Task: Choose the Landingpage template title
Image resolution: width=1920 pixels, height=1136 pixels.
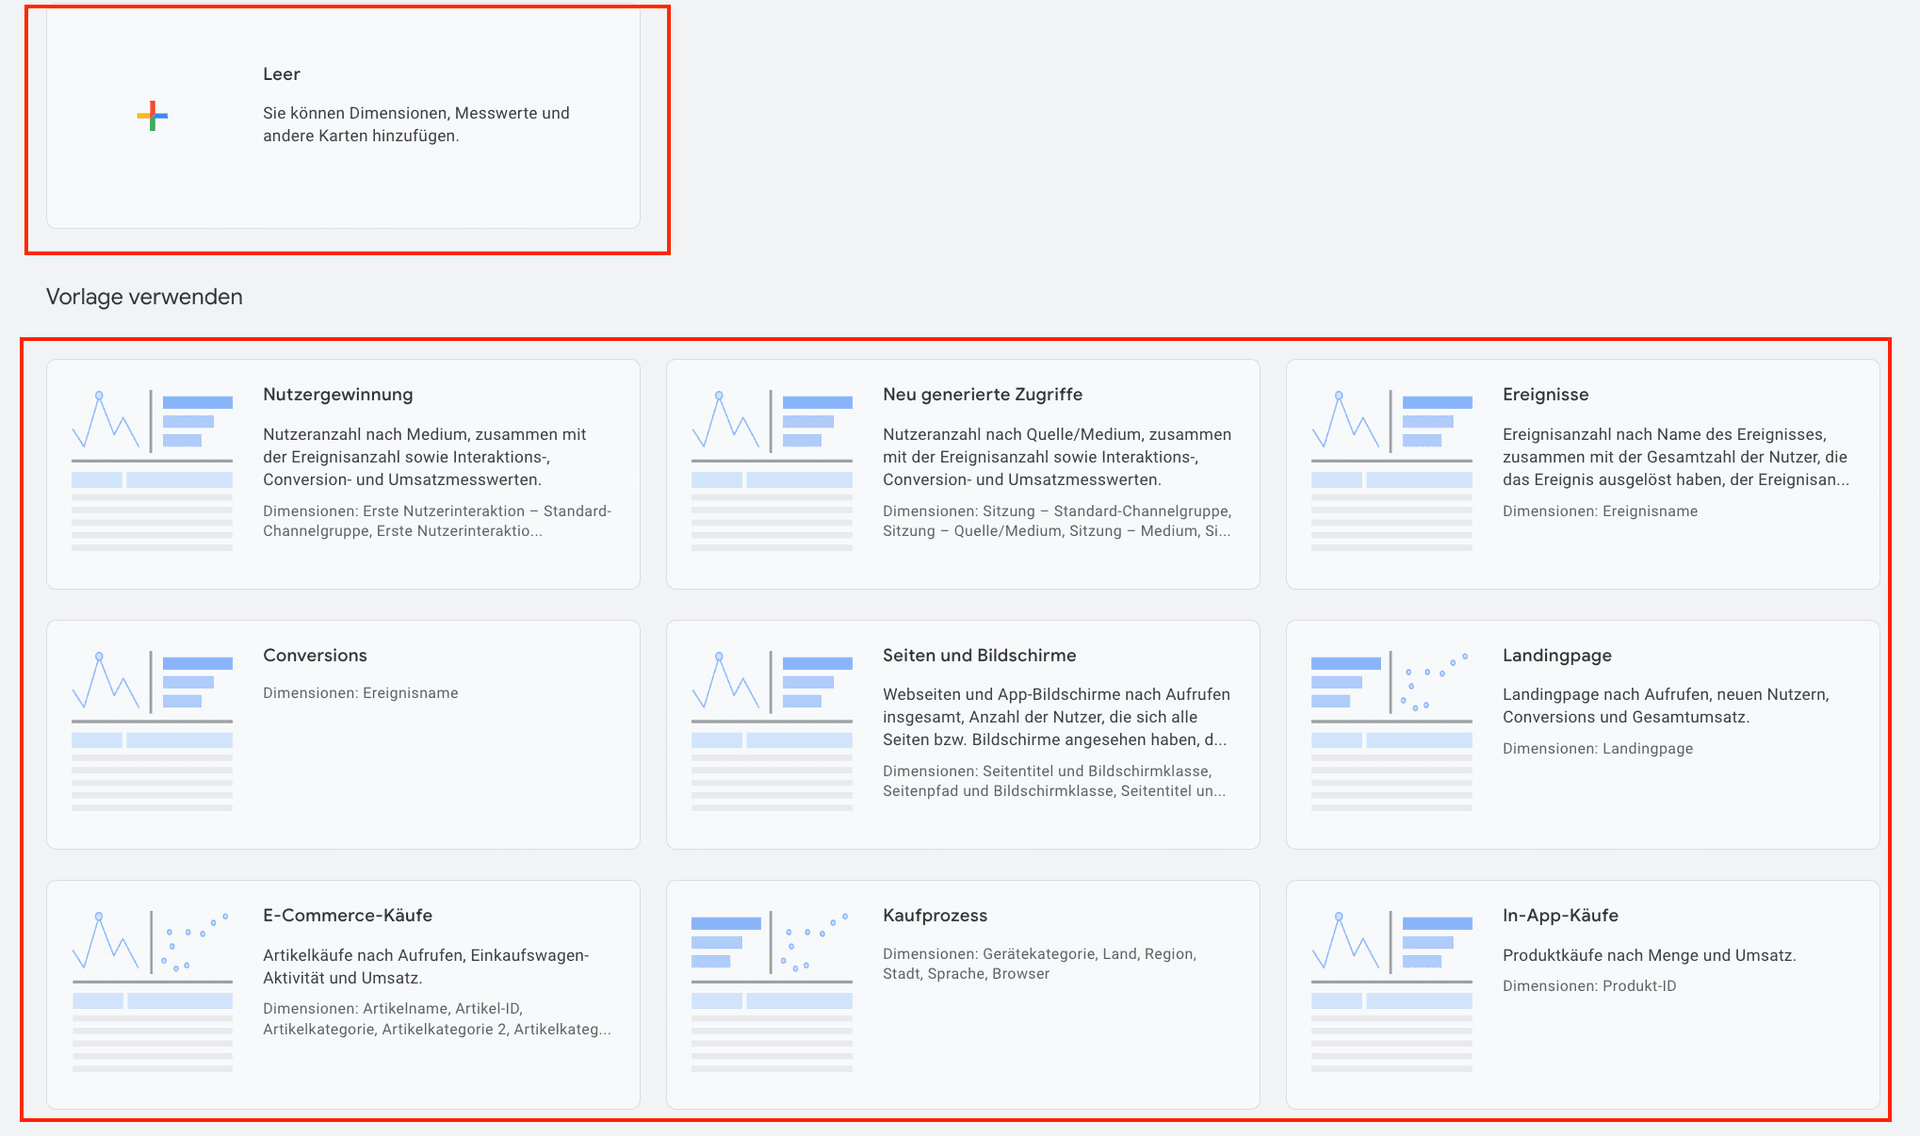Action: (1557, 655)
